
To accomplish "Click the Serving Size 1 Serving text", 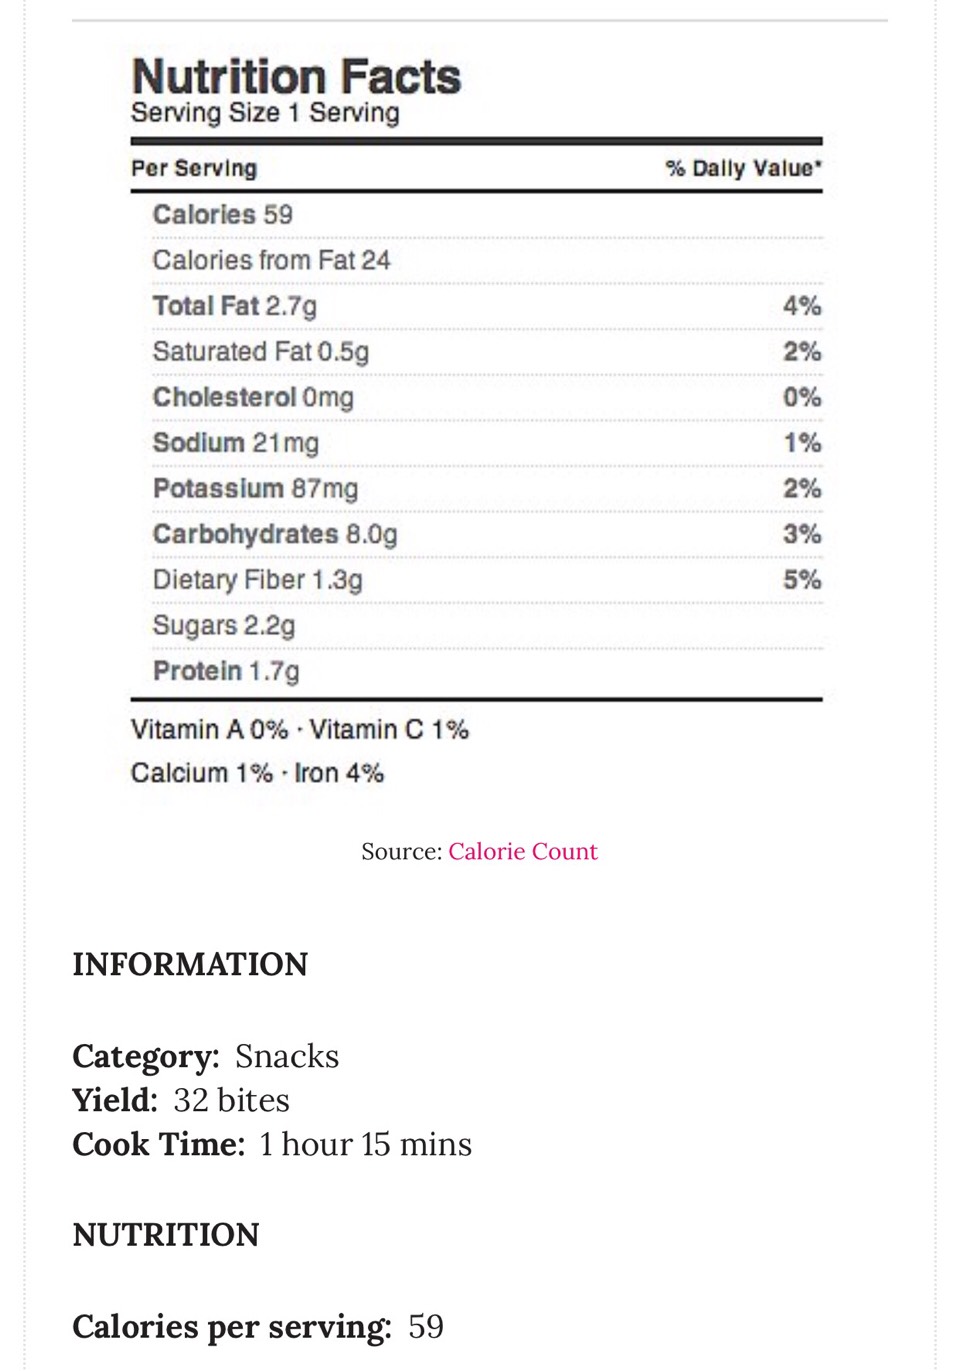I will pyautogui.click(x=265, y=113).
